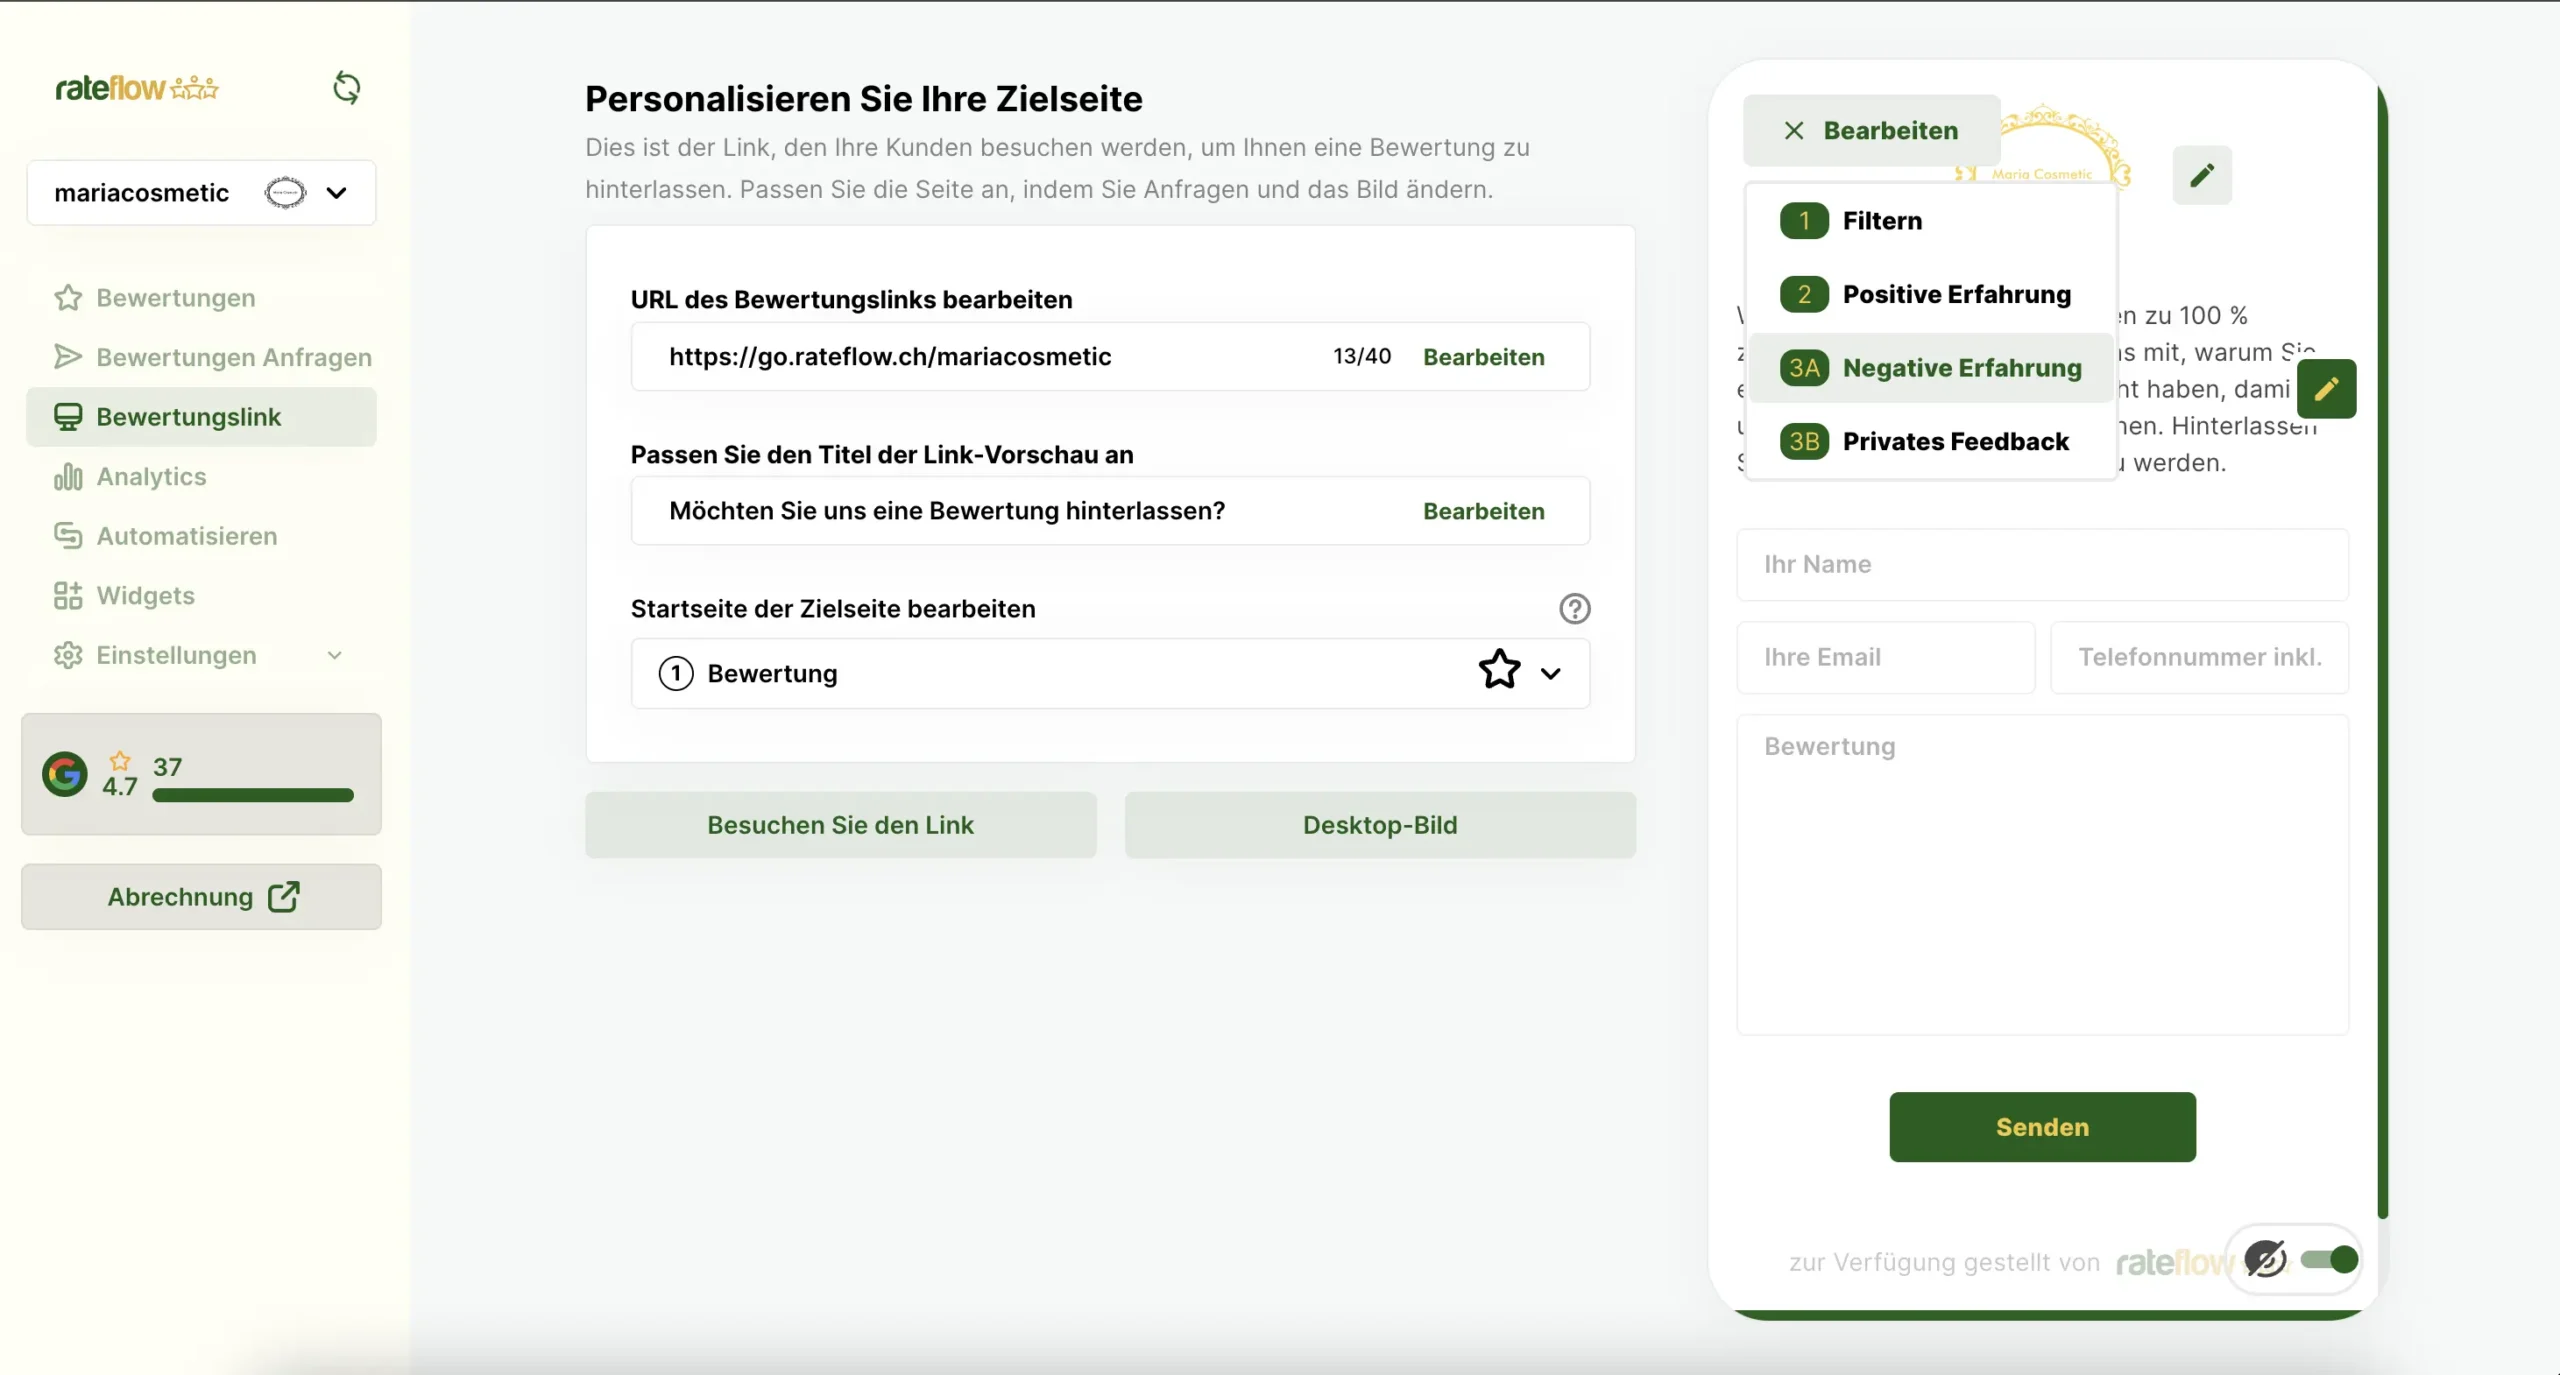
Task: Click Bearbeiten next to the rateflow URL
Action: [1483, 357]
